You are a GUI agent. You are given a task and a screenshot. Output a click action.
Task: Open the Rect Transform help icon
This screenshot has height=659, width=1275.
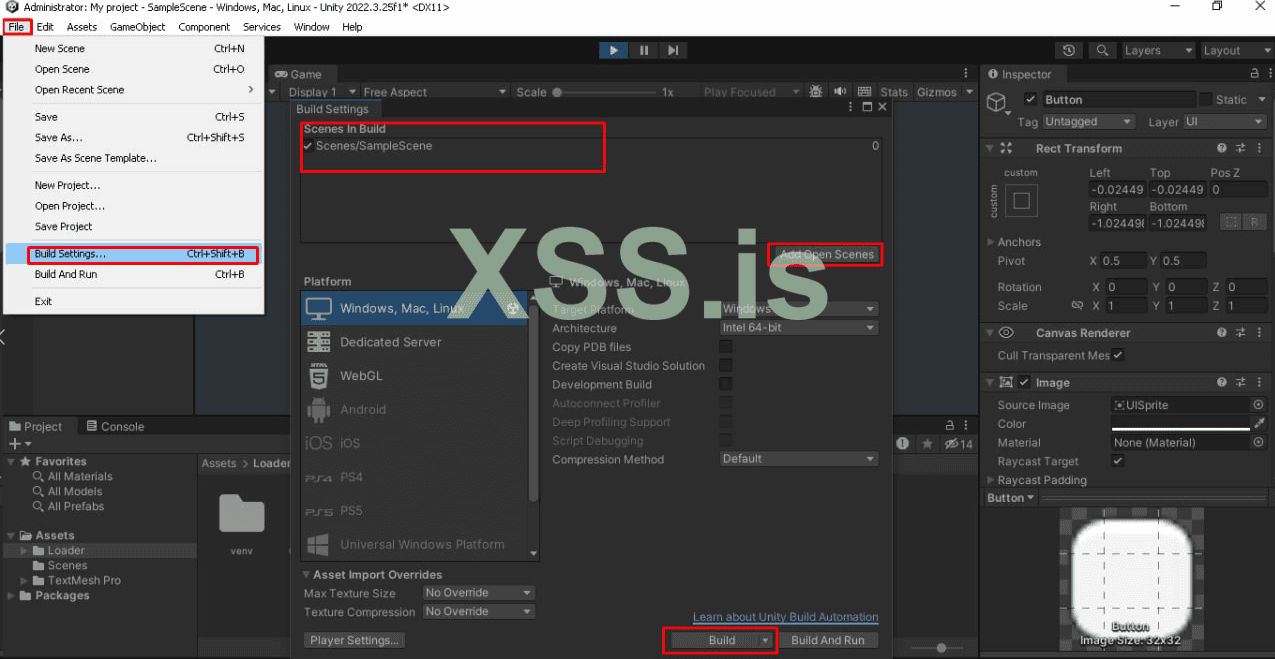(x=1222, y=148)
